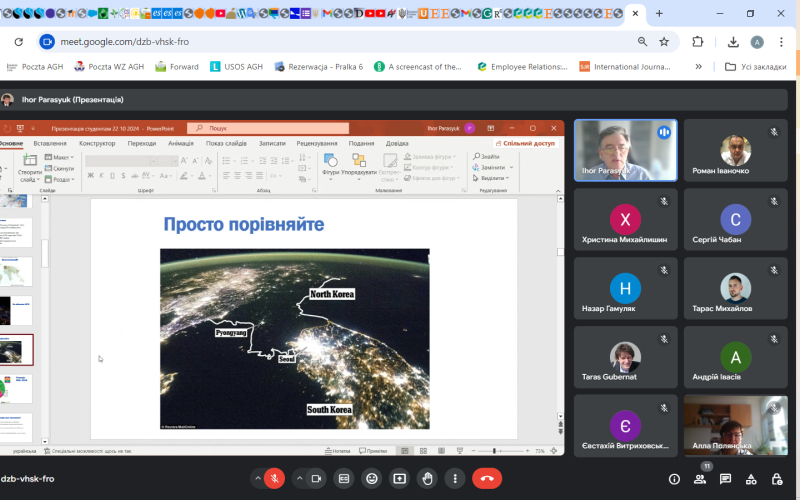
Task: Expand the hidden bookmarks chevron
Action: tap(698, 67)
